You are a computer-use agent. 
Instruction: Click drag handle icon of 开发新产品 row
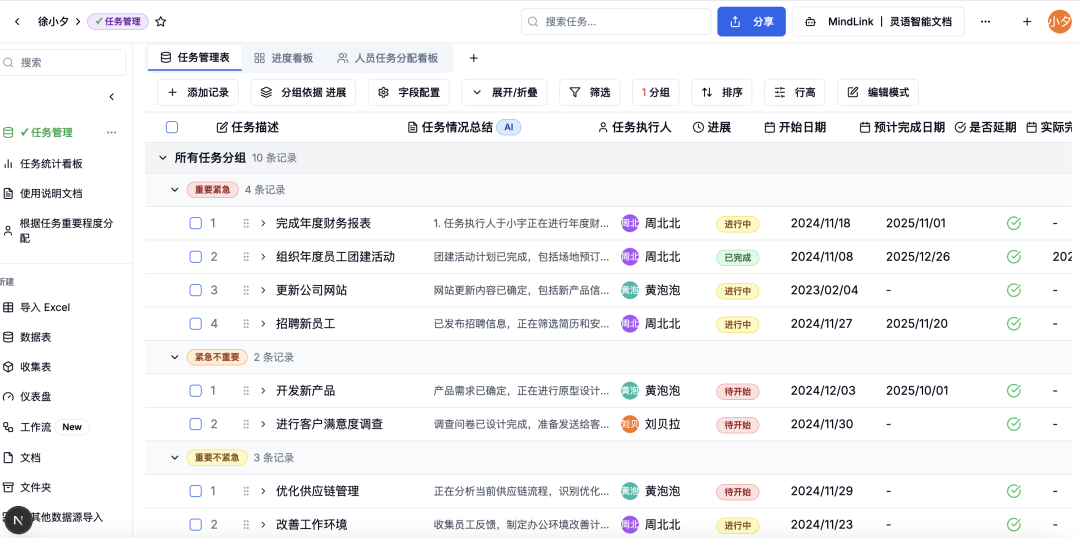[x=246, y=391]
